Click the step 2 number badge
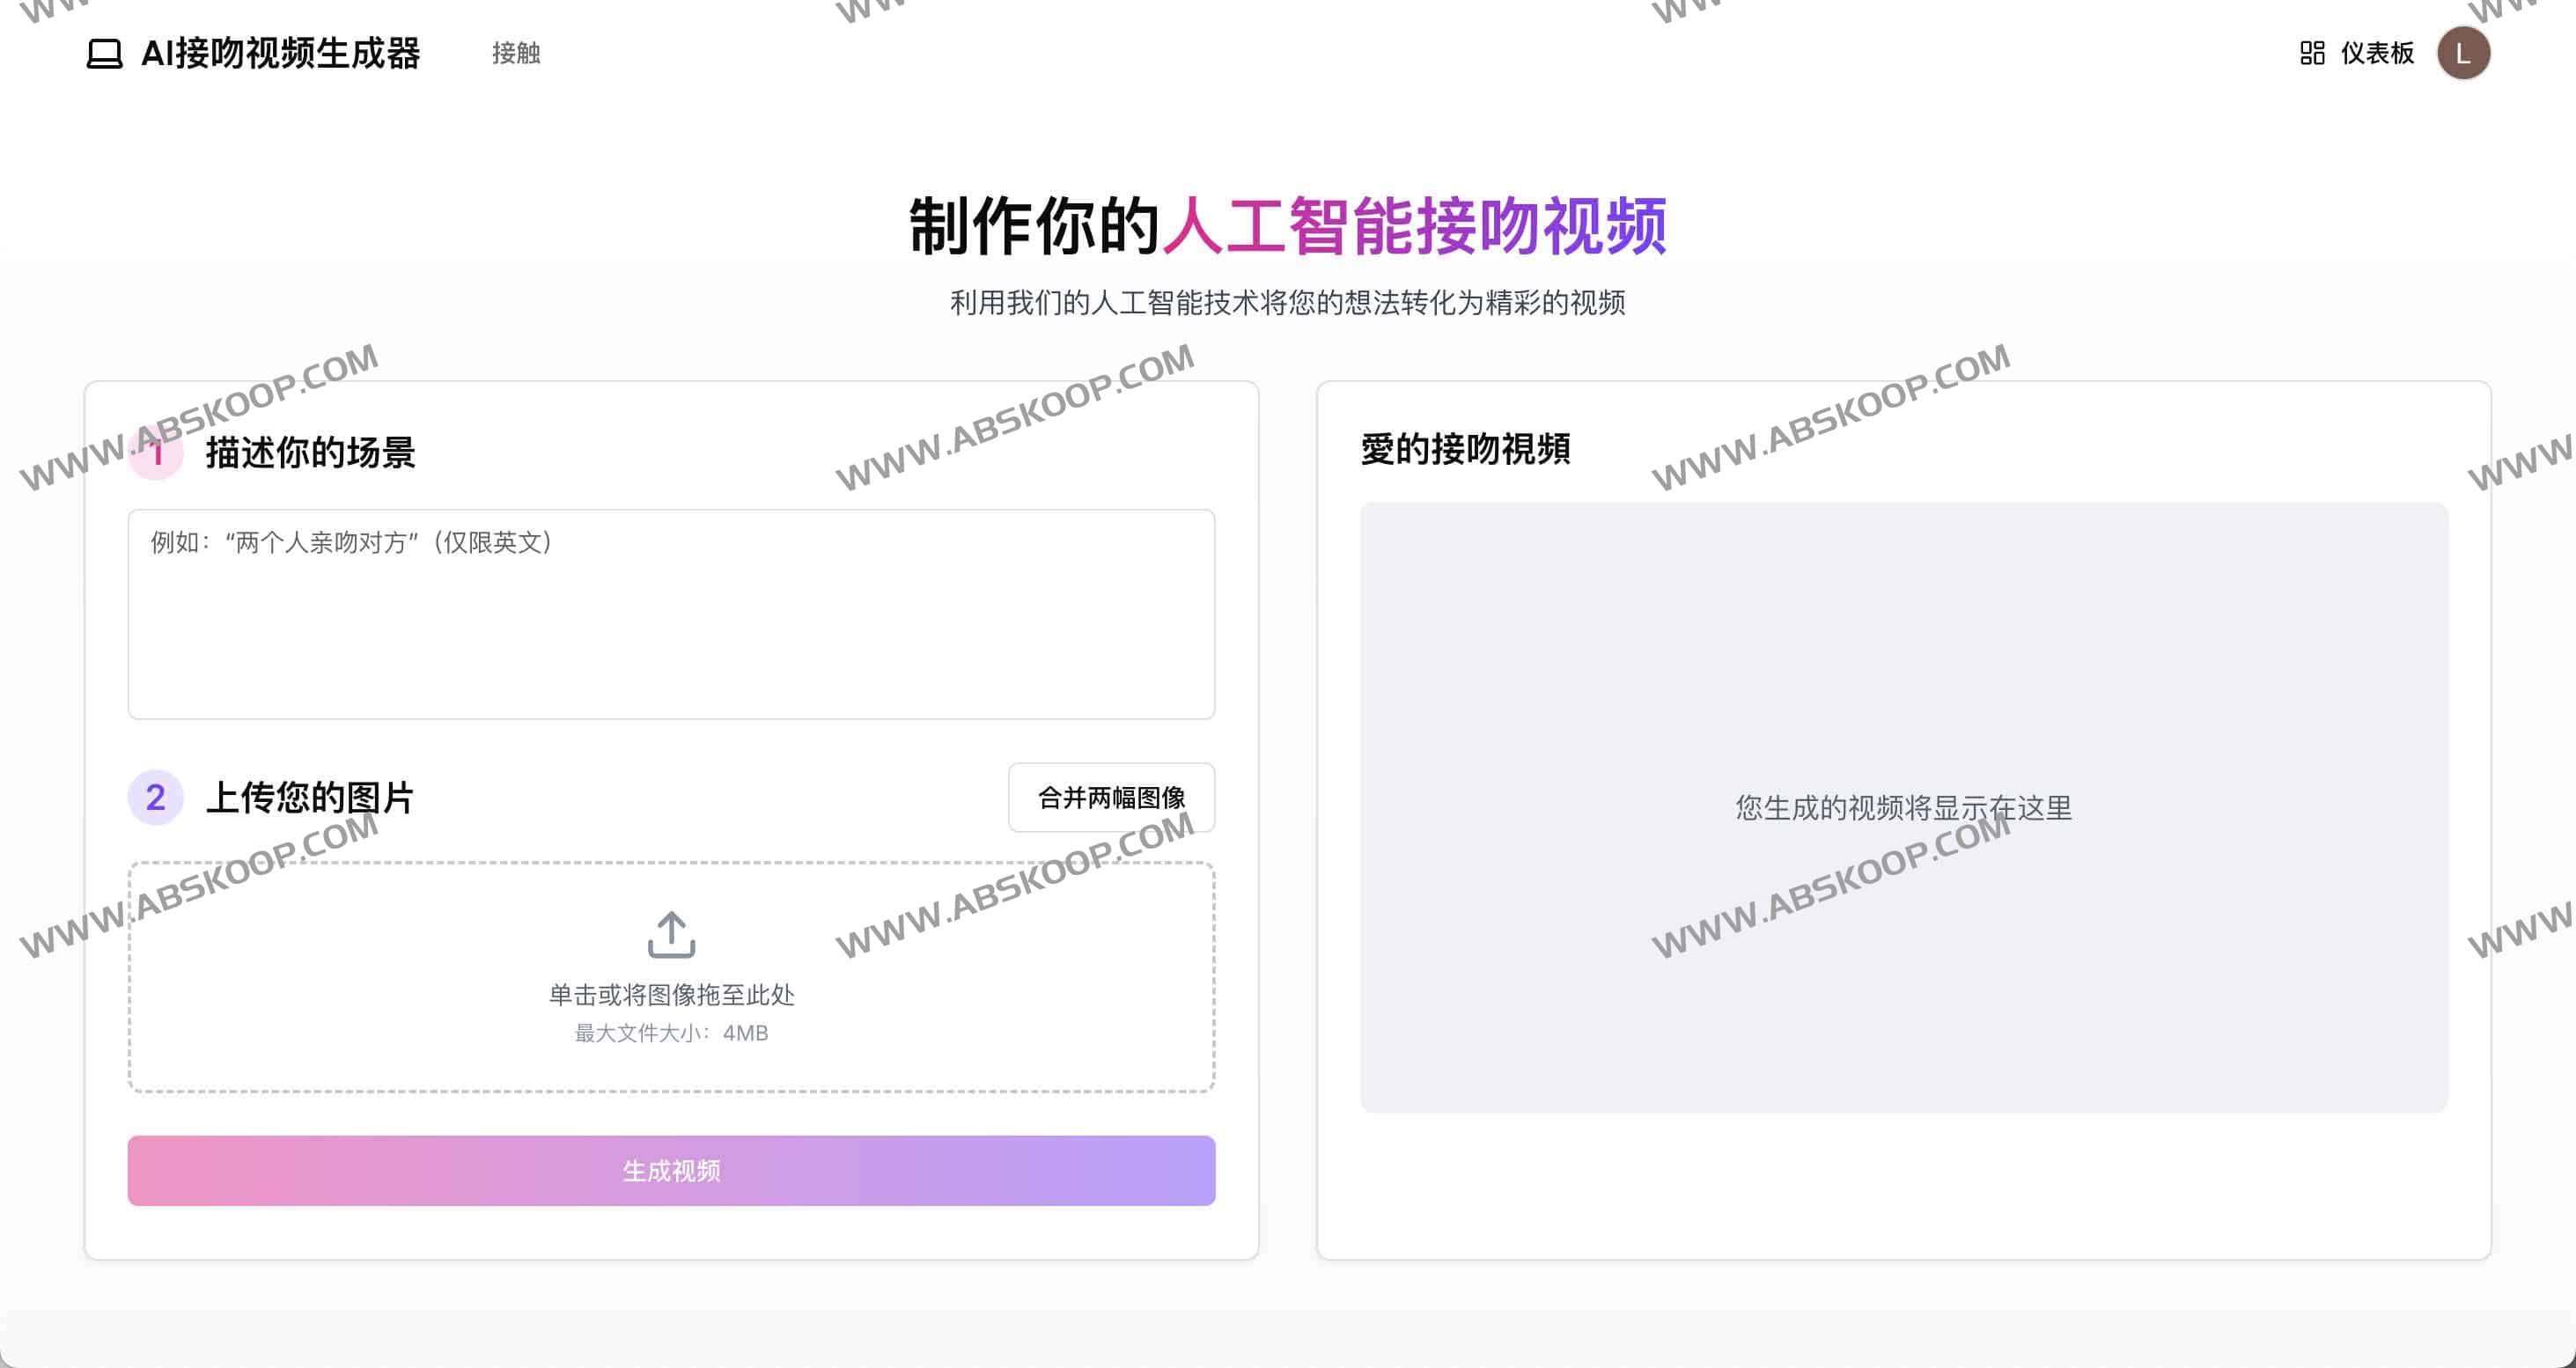 tap(156, 797)
